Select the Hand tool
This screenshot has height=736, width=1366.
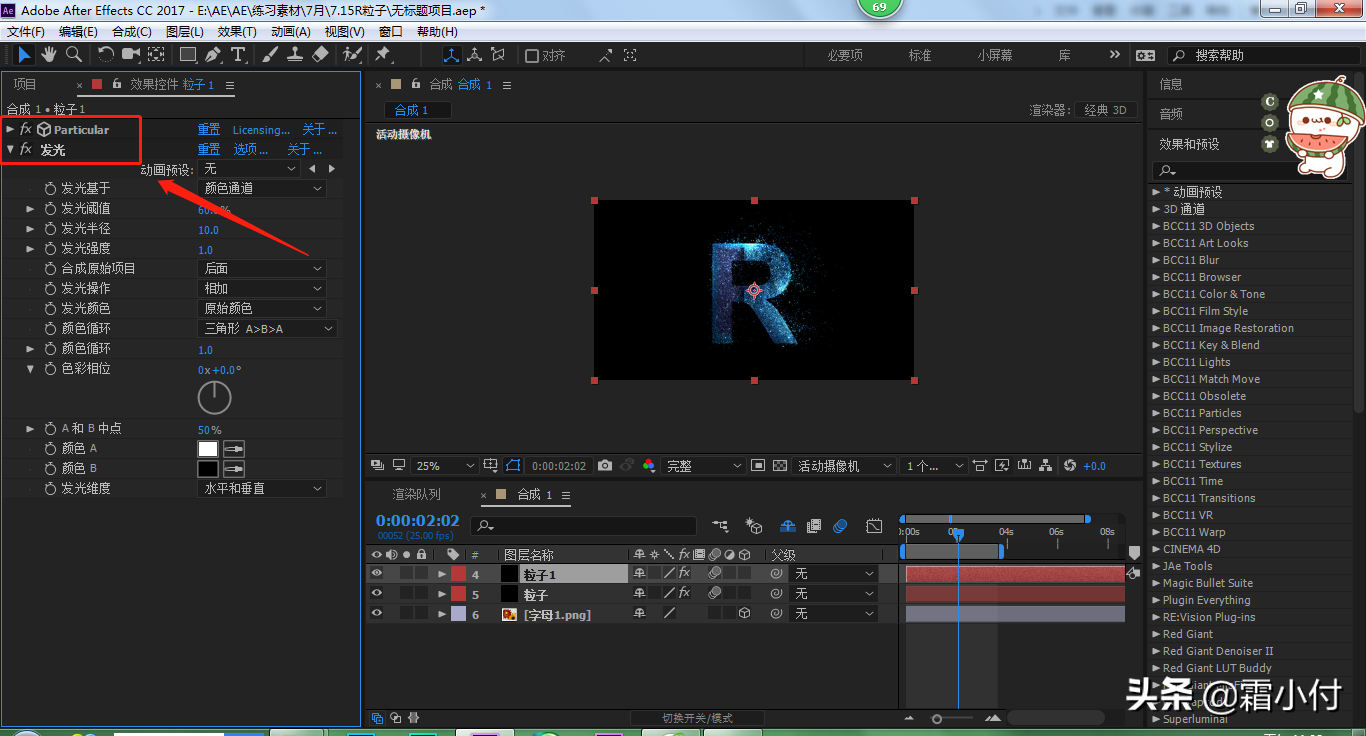48,54
